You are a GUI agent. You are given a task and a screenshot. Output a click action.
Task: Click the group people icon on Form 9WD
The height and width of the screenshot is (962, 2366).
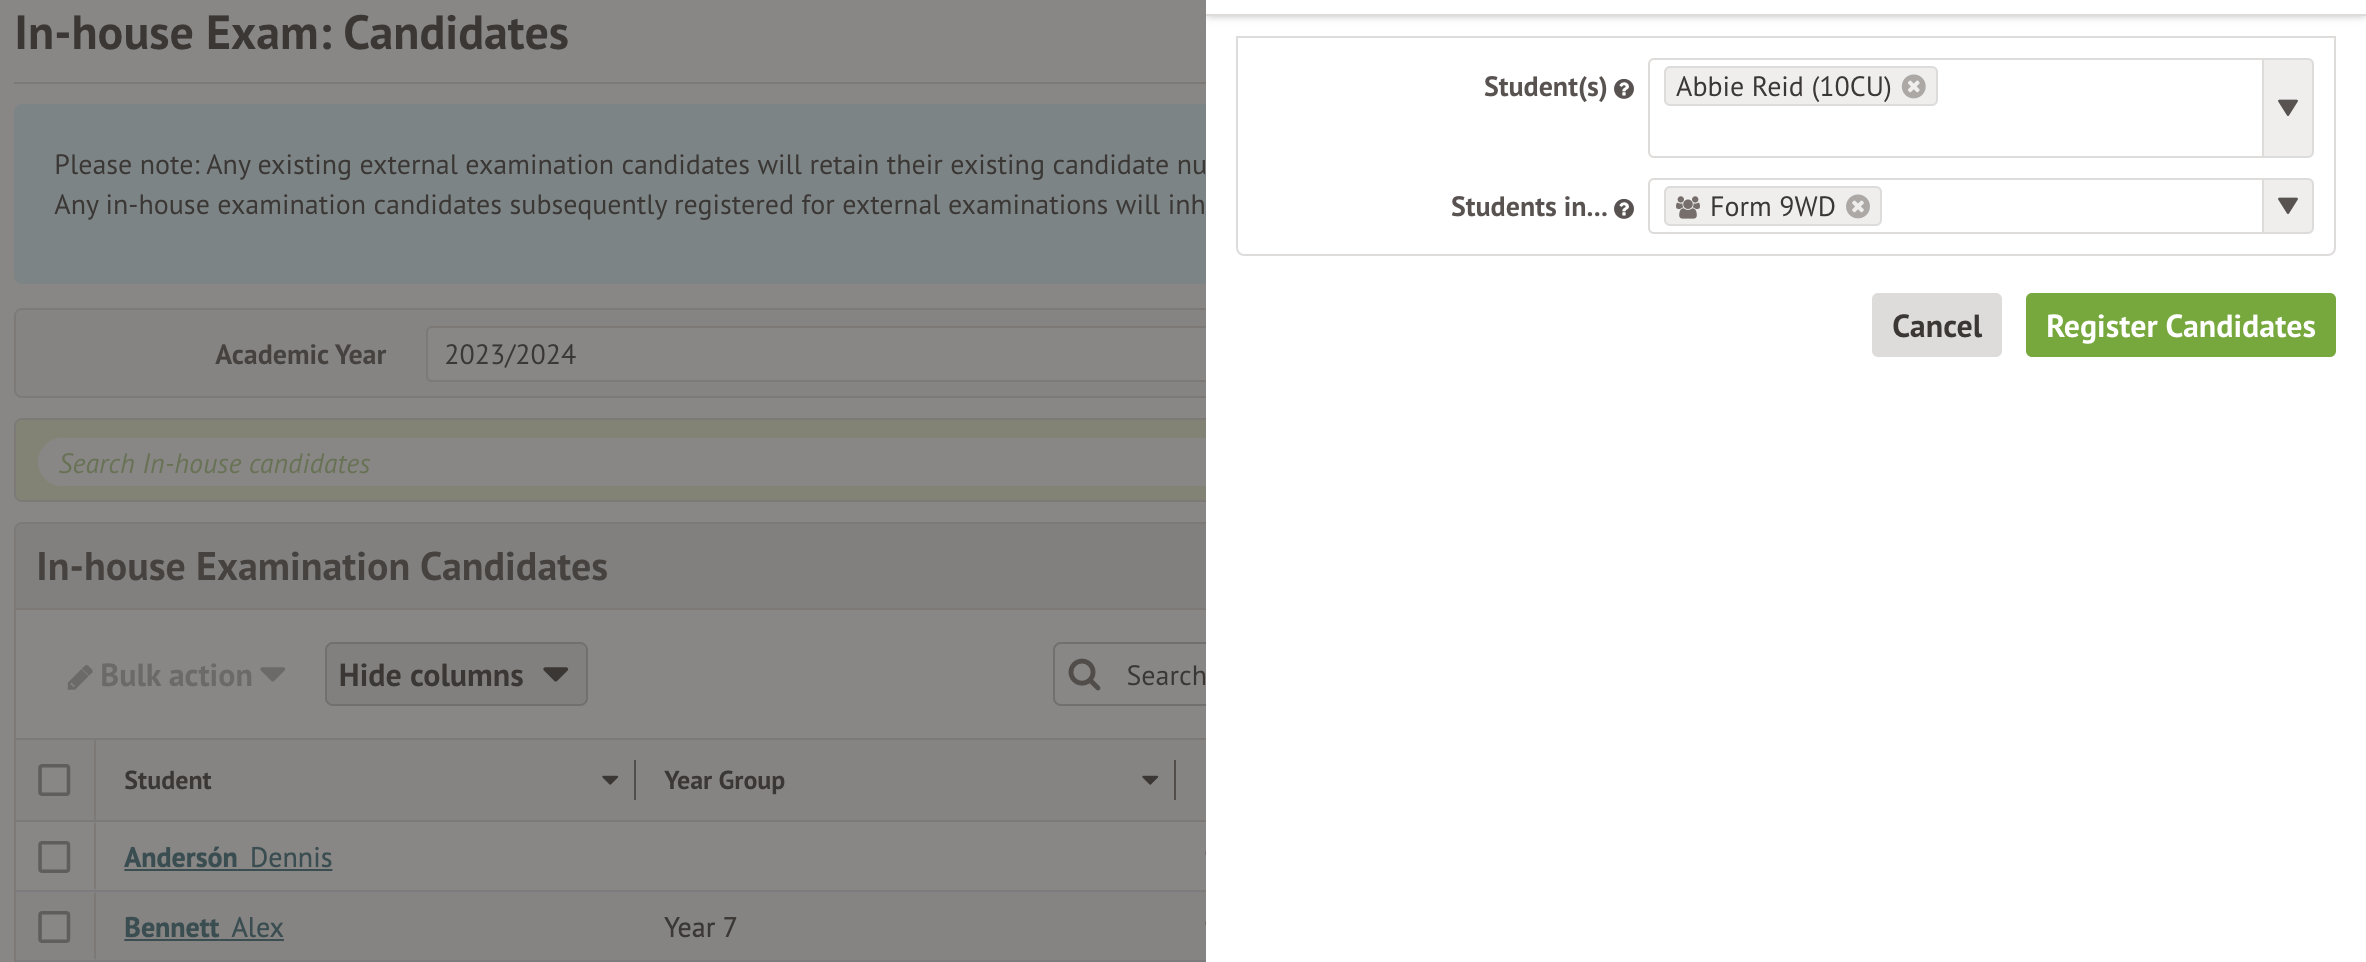(1688, 207)
